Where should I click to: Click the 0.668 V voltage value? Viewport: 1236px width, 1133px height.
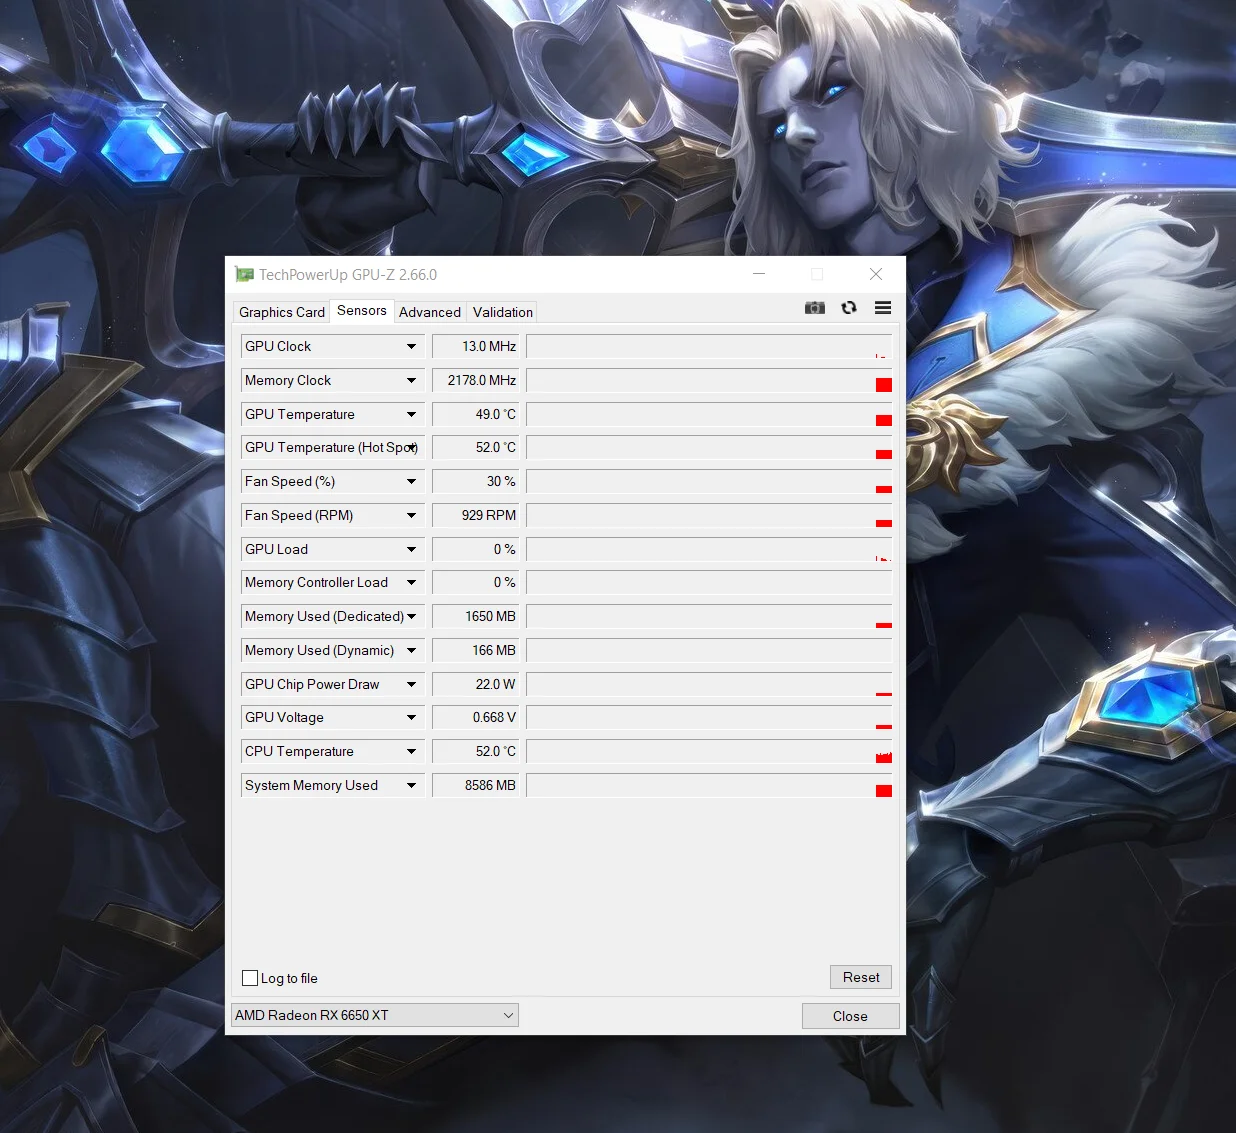click(476, 717)
